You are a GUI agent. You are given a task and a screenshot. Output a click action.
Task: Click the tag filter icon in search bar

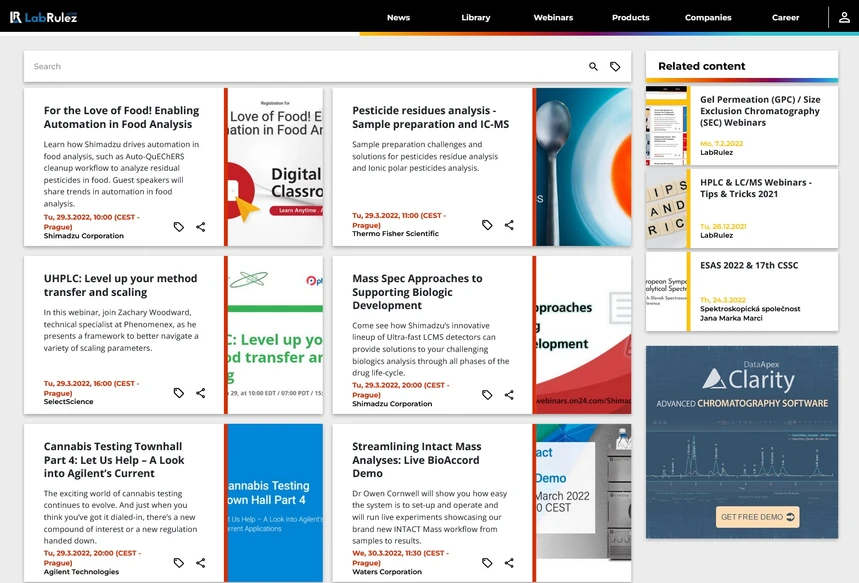pos(615,66)
